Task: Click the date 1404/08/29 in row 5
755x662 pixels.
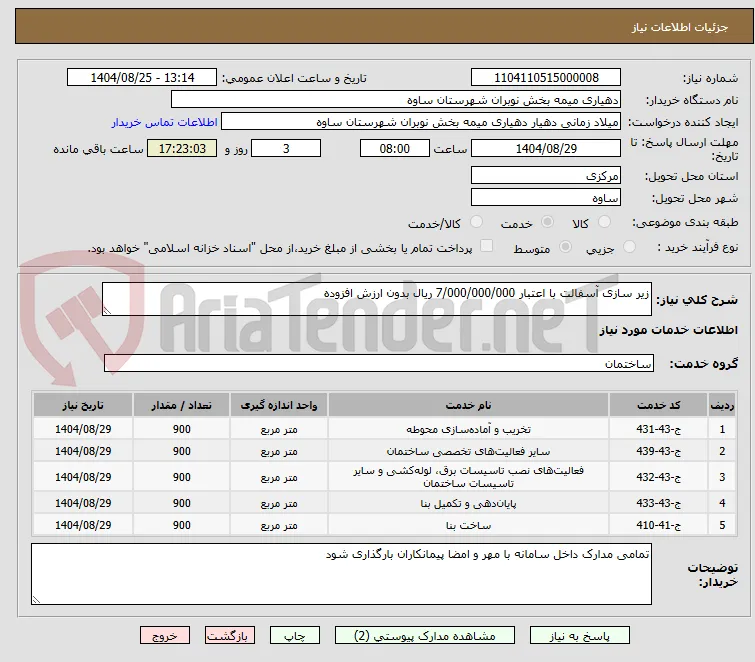Action: point(83,525)
